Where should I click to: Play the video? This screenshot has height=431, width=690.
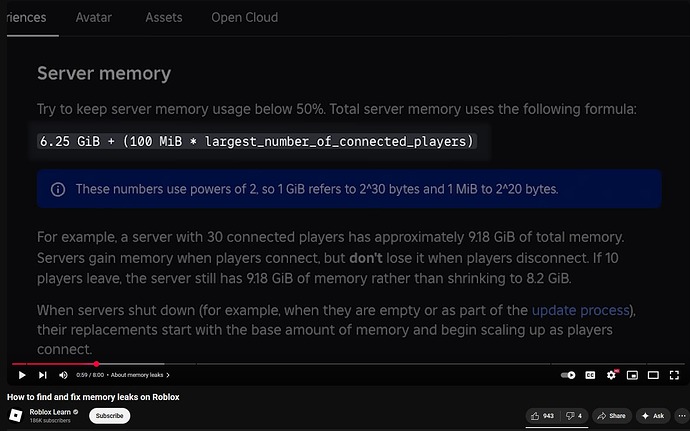click(22, 375)
